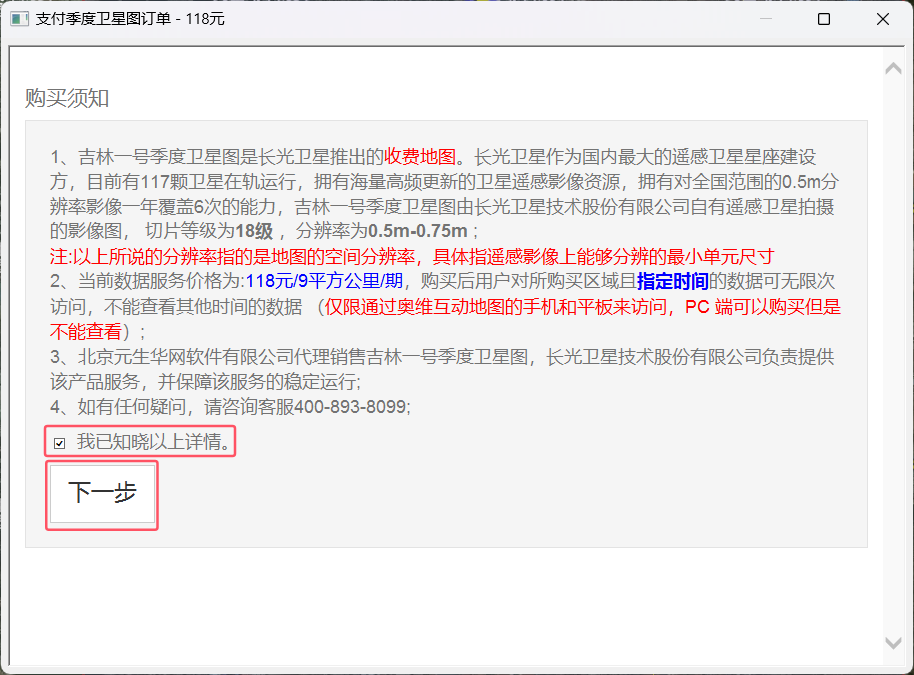Click the app icon in the title bar
Screen dimensions: 914x675
(18, 19)
